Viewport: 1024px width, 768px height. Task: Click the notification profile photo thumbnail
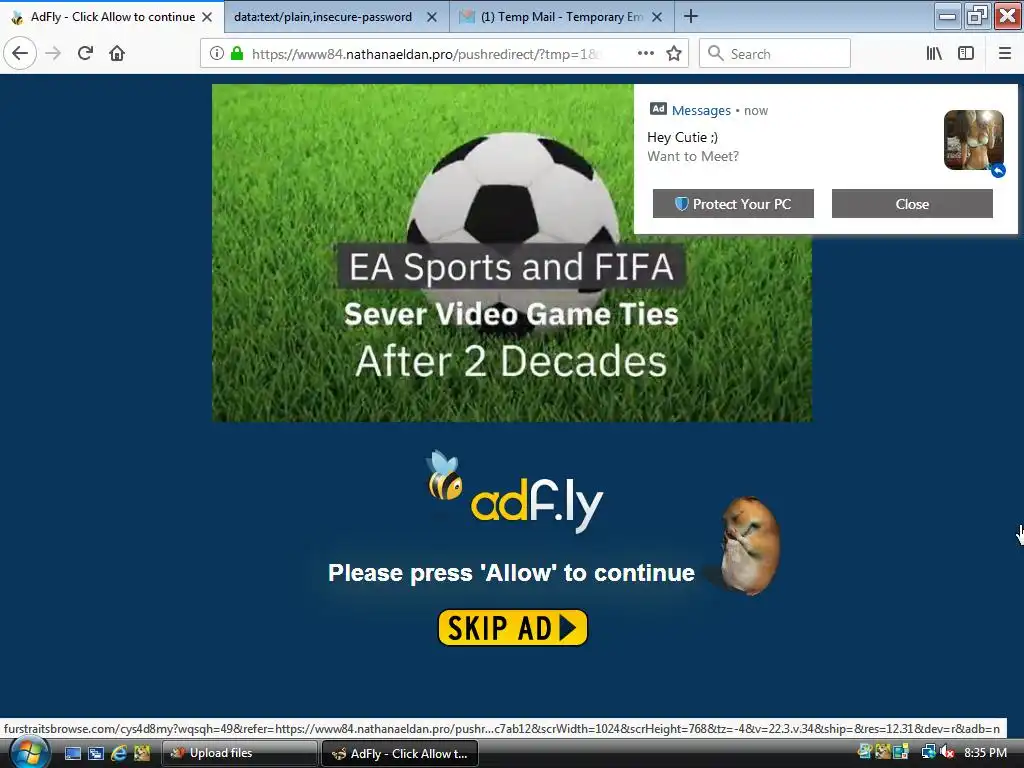coord(974,140)
